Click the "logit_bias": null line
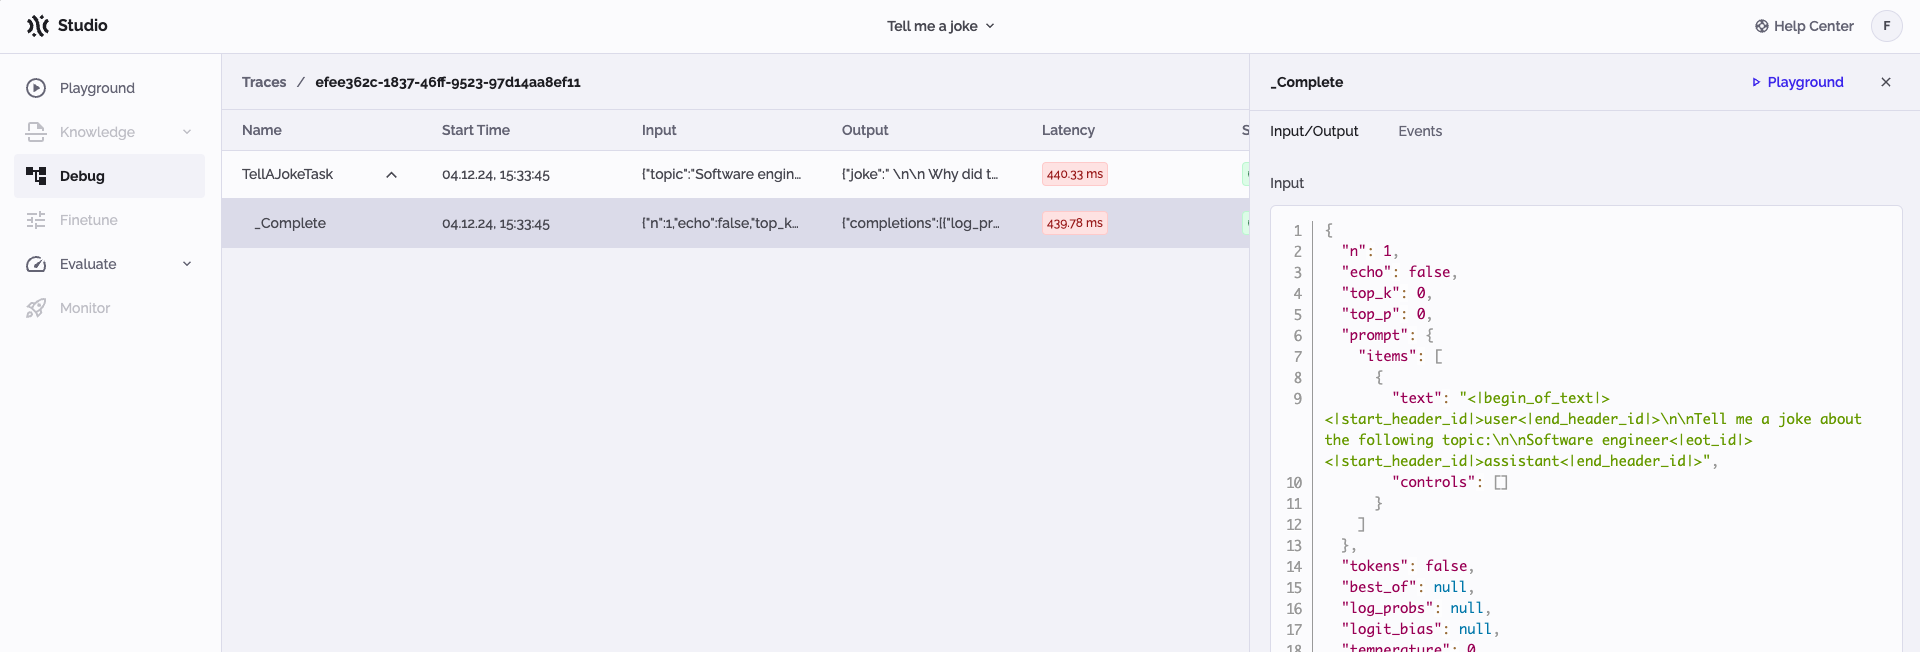 (x=1420, y=629)
